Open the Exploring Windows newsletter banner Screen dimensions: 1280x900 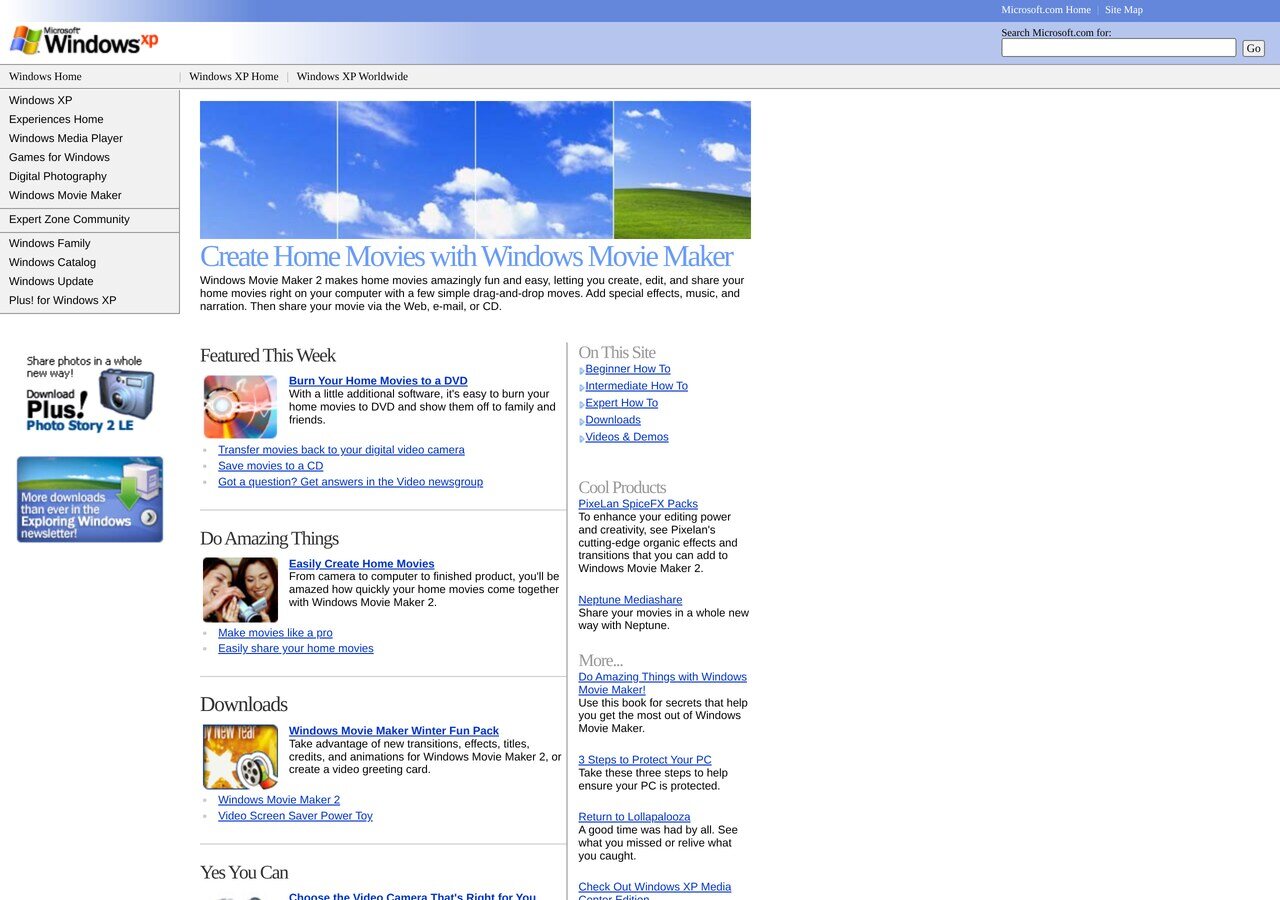click(x=90, y=500)
